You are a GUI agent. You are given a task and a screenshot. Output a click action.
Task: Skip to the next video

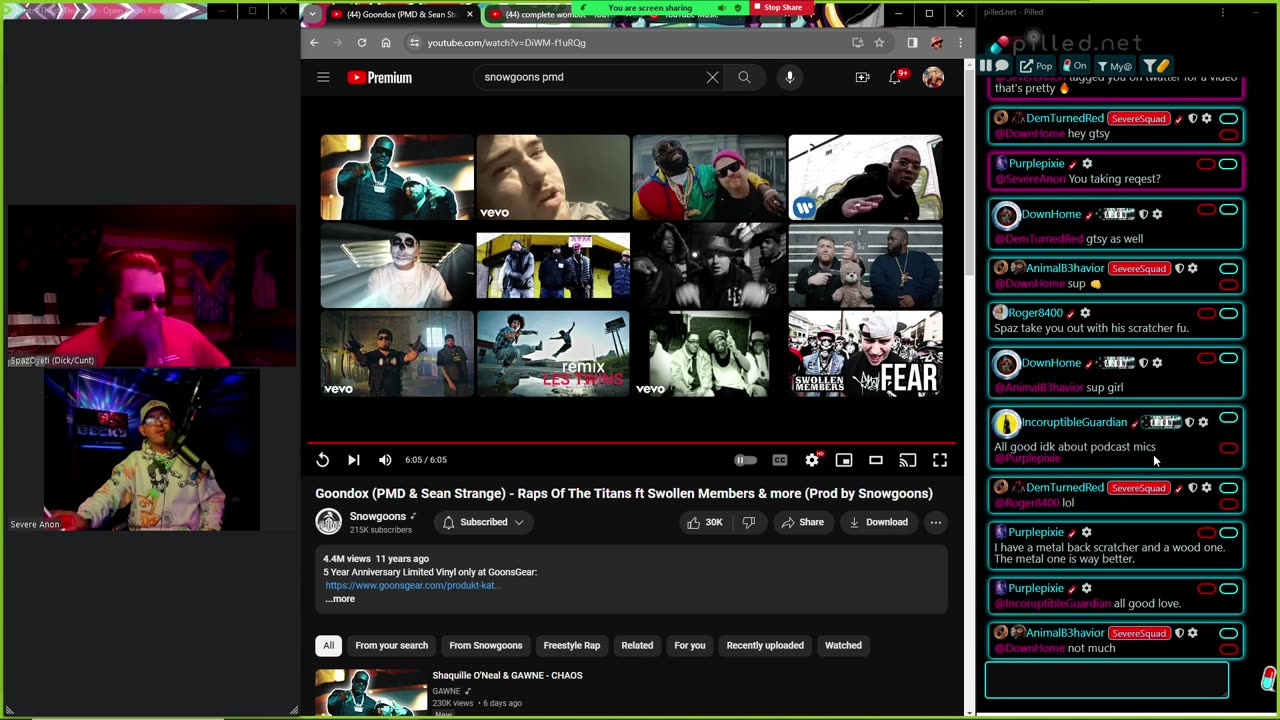(x=353, y=460)
